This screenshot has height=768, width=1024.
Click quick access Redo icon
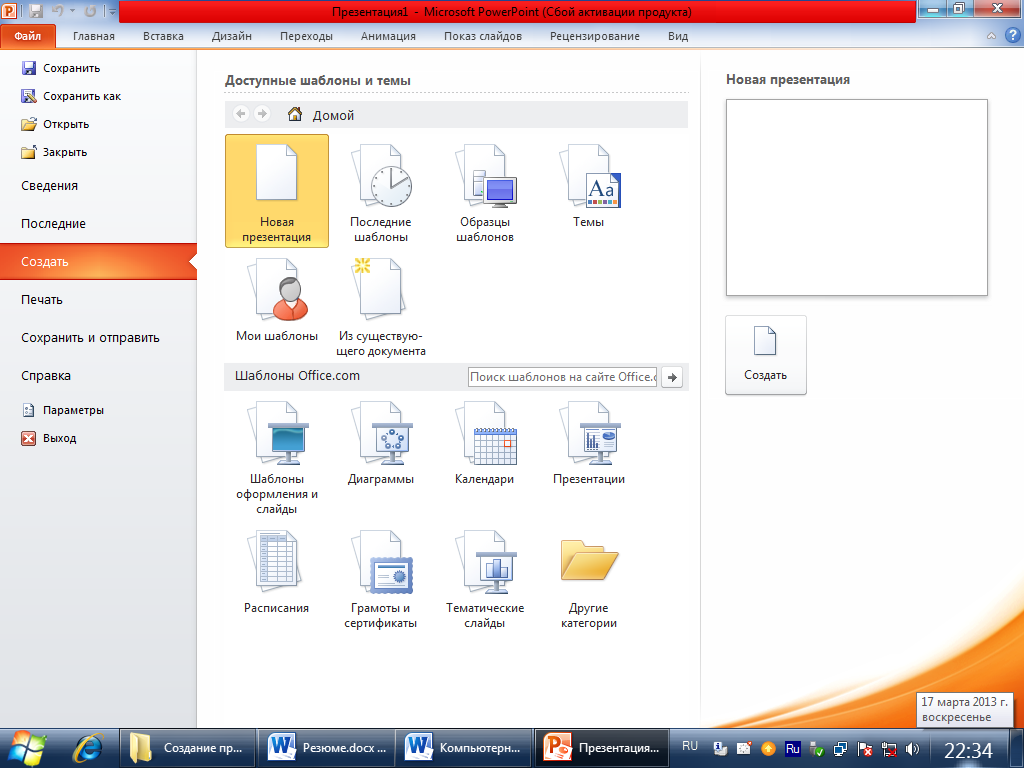(90, 11)
